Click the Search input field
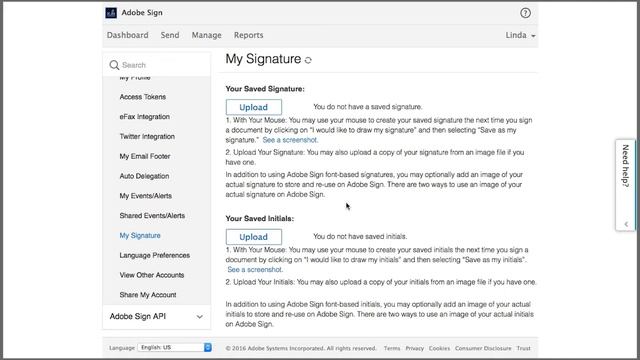 pyautogui.click(x=157, y=65)
